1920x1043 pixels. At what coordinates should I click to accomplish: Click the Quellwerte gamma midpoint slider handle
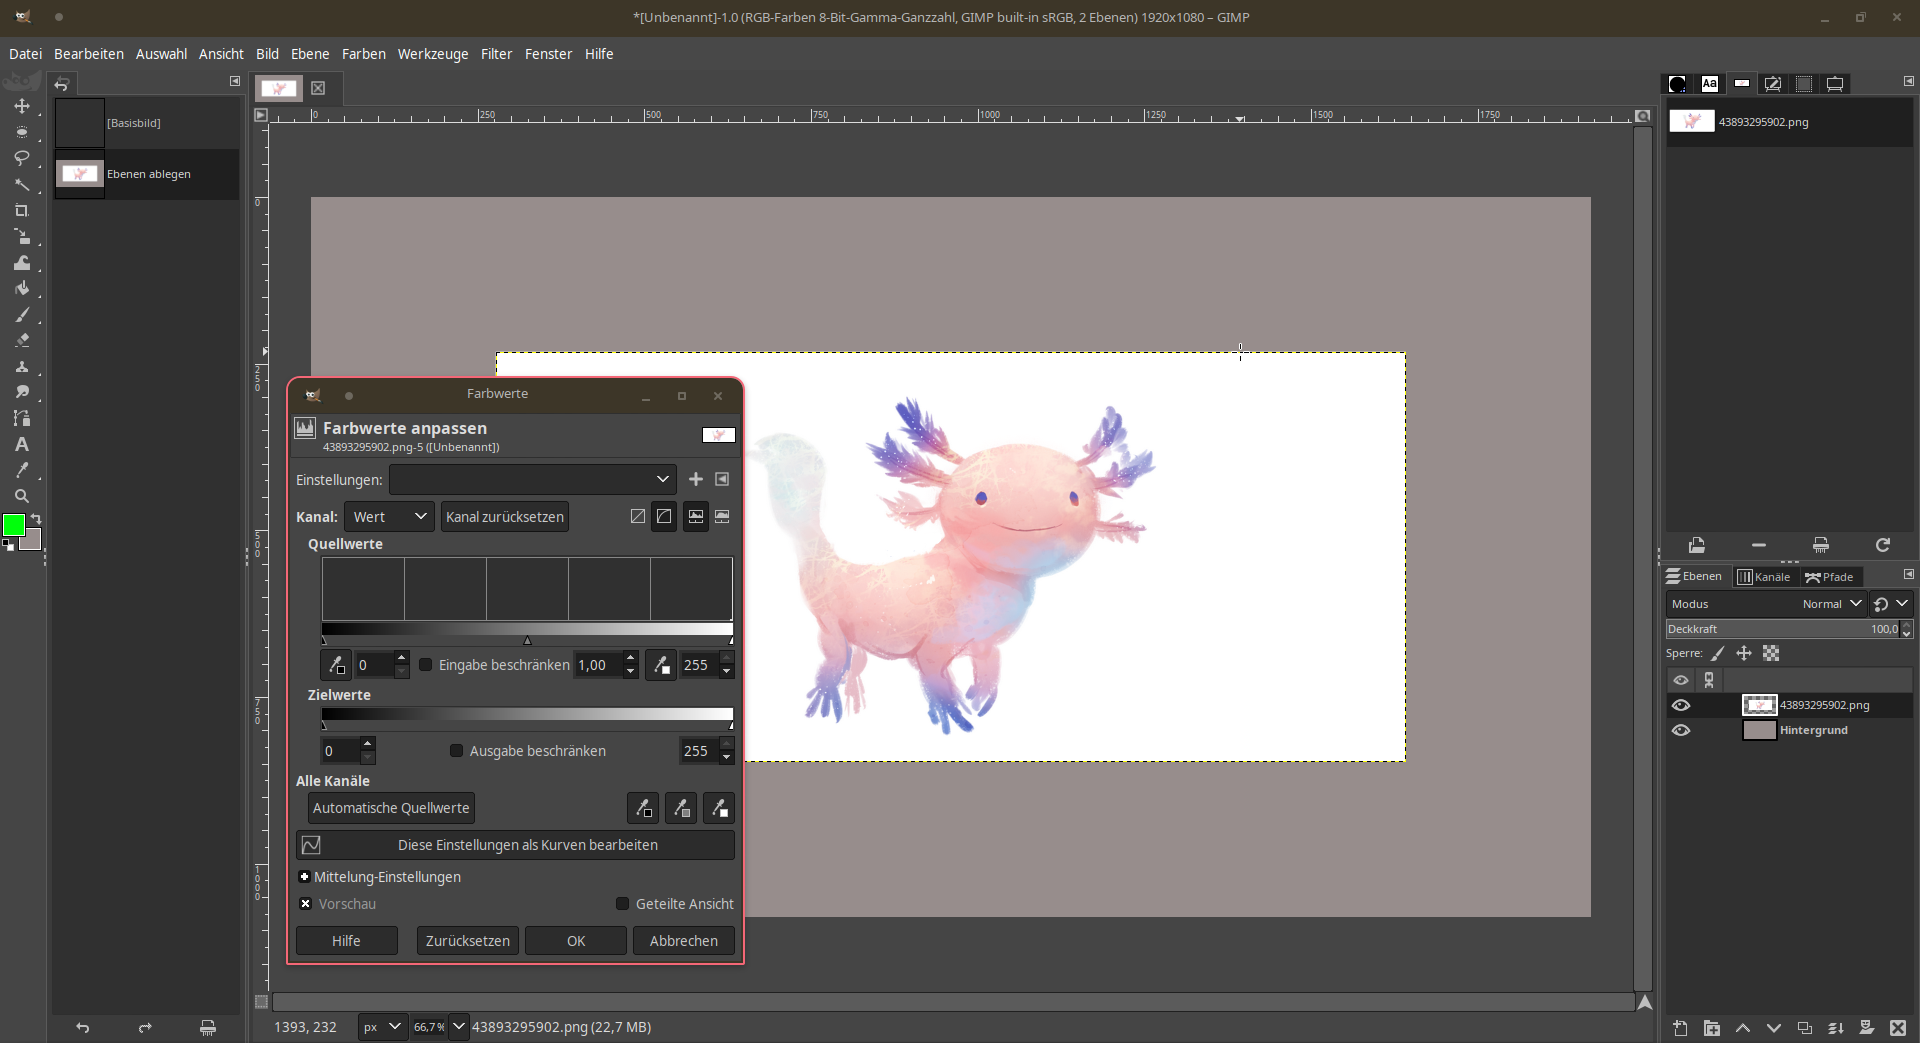(527, 640)
